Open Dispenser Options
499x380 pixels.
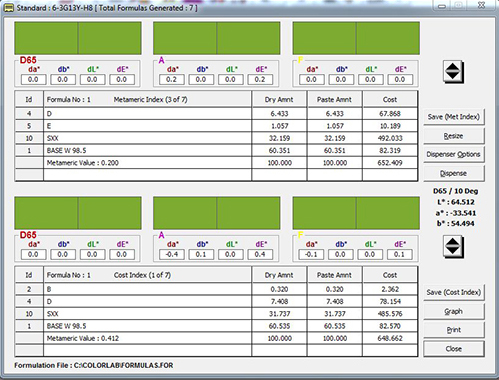[454, 154]
